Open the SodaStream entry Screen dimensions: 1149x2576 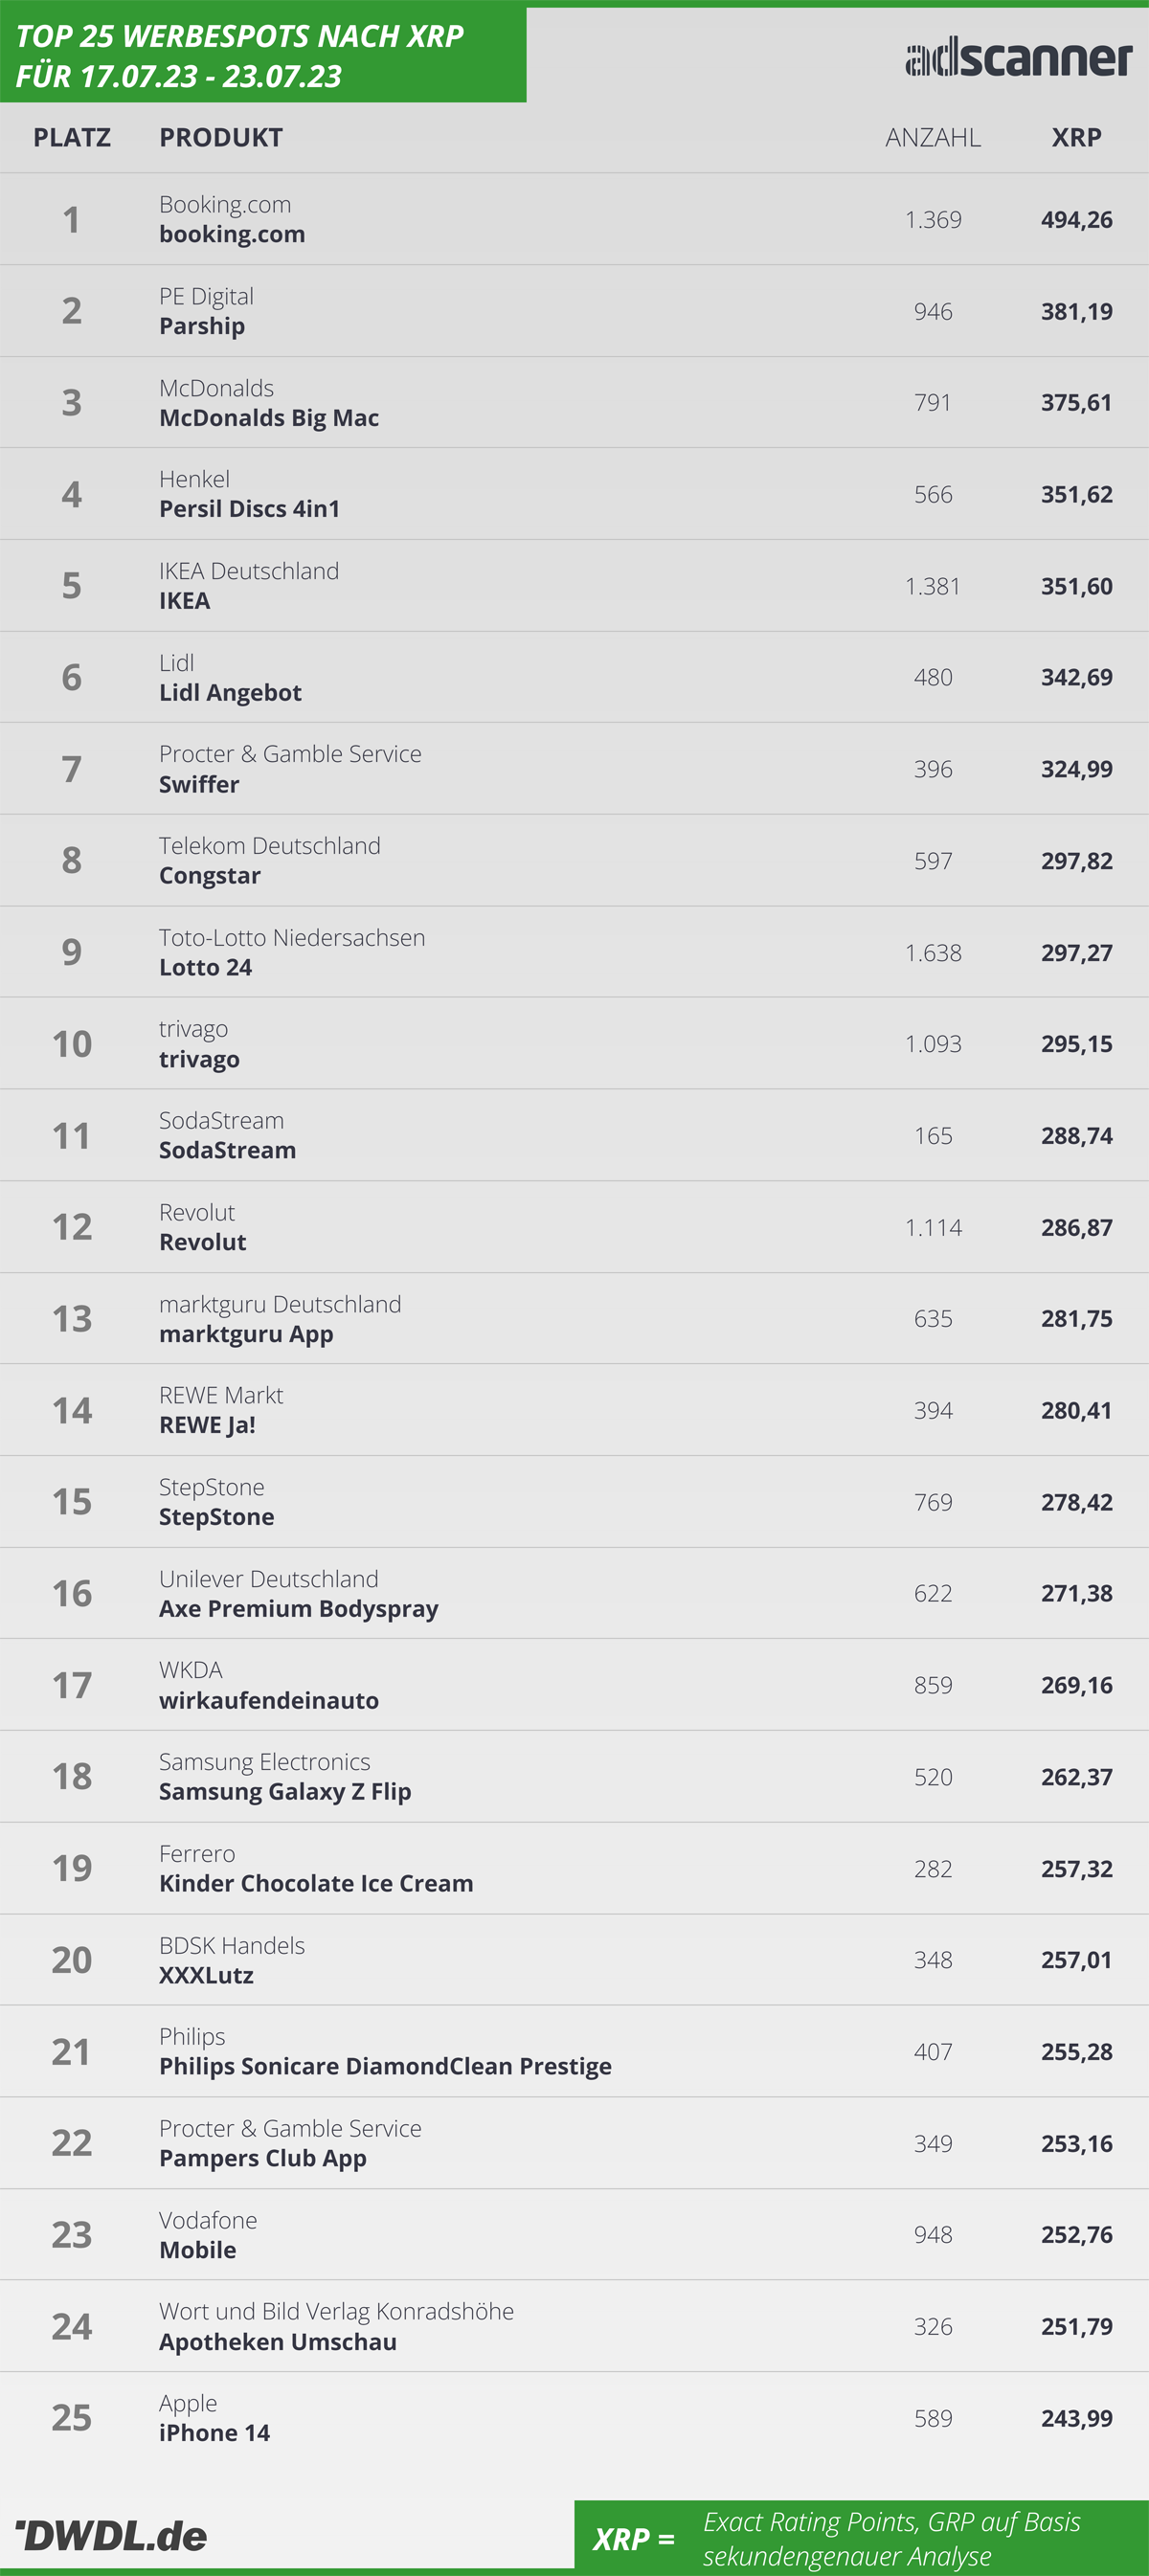point(227,1150)
